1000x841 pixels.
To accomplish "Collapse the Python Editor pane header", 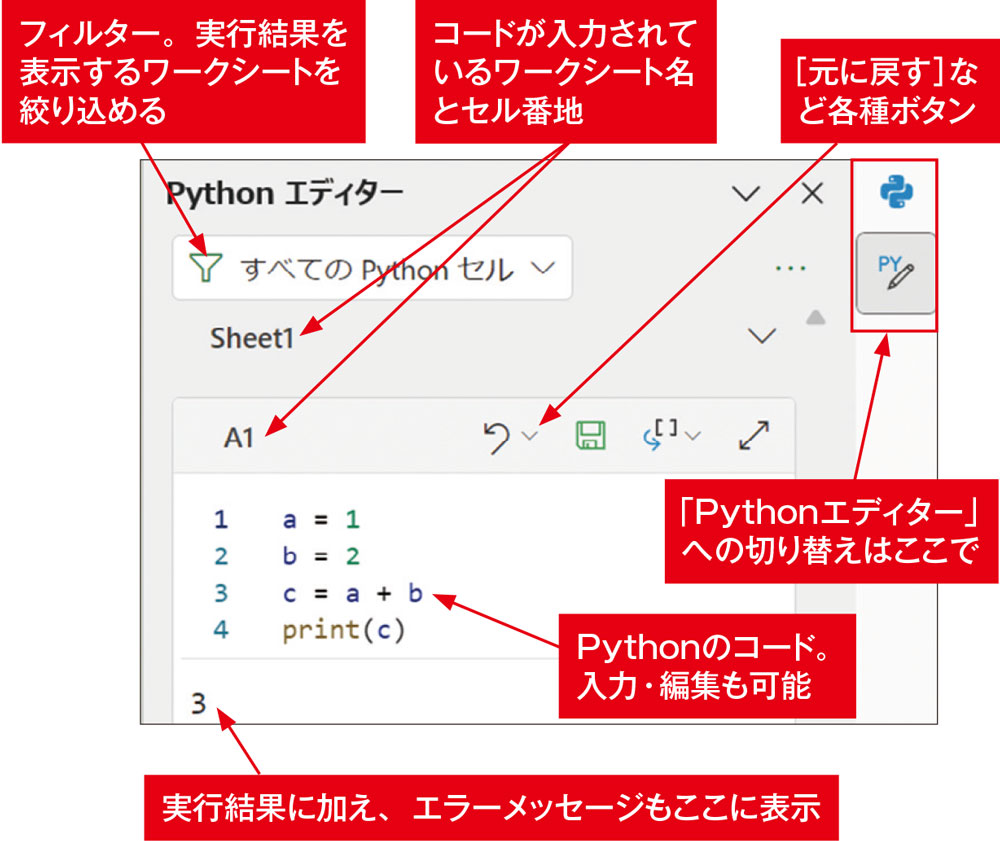I will (746, 193).
